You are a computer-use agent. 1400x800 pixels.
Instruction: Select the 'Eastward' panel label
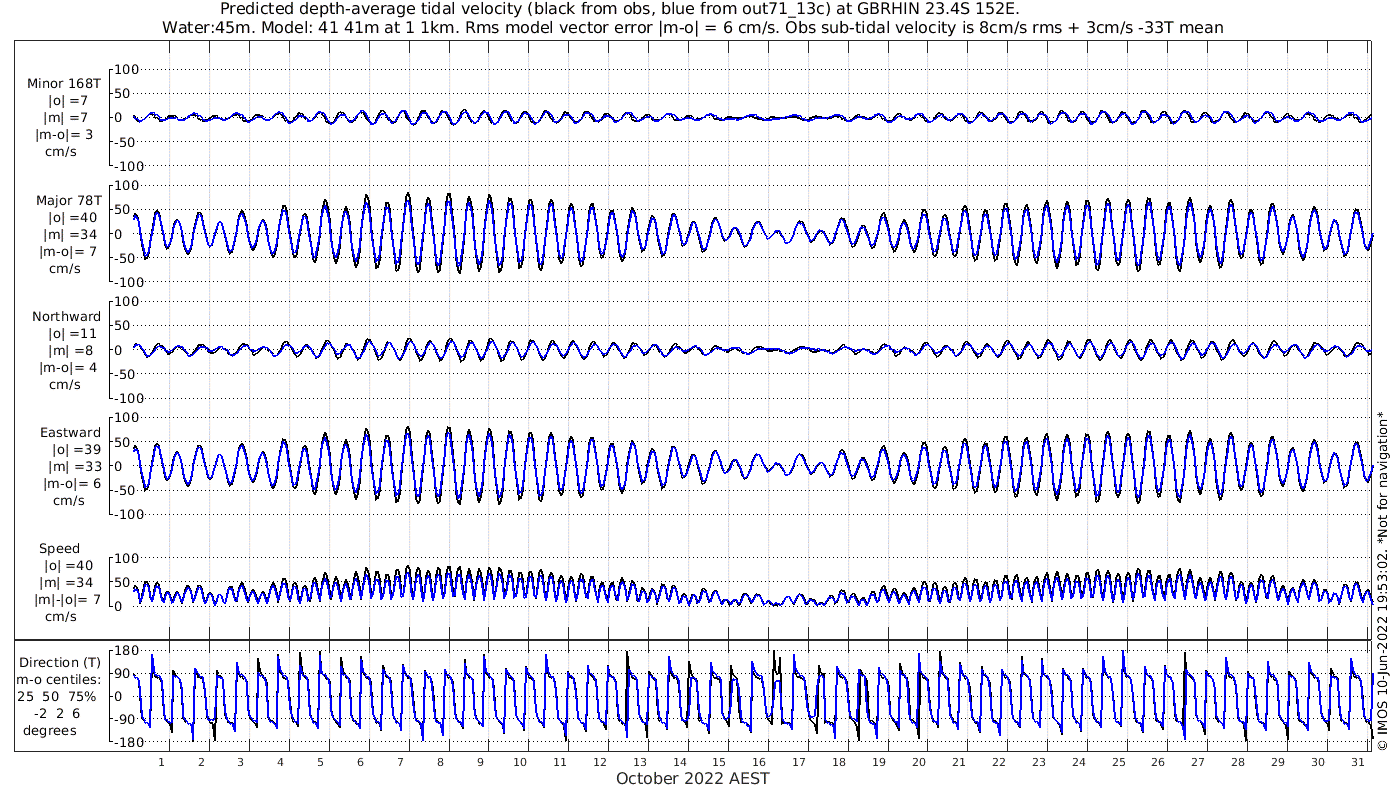click(x=70, y=433)
